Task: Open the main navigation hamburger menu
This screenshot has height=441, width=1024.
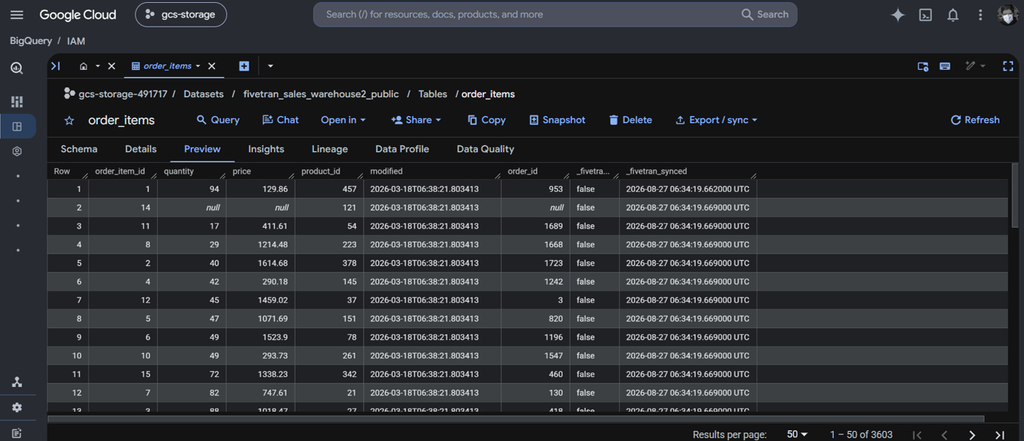Action: pos(17,14)
